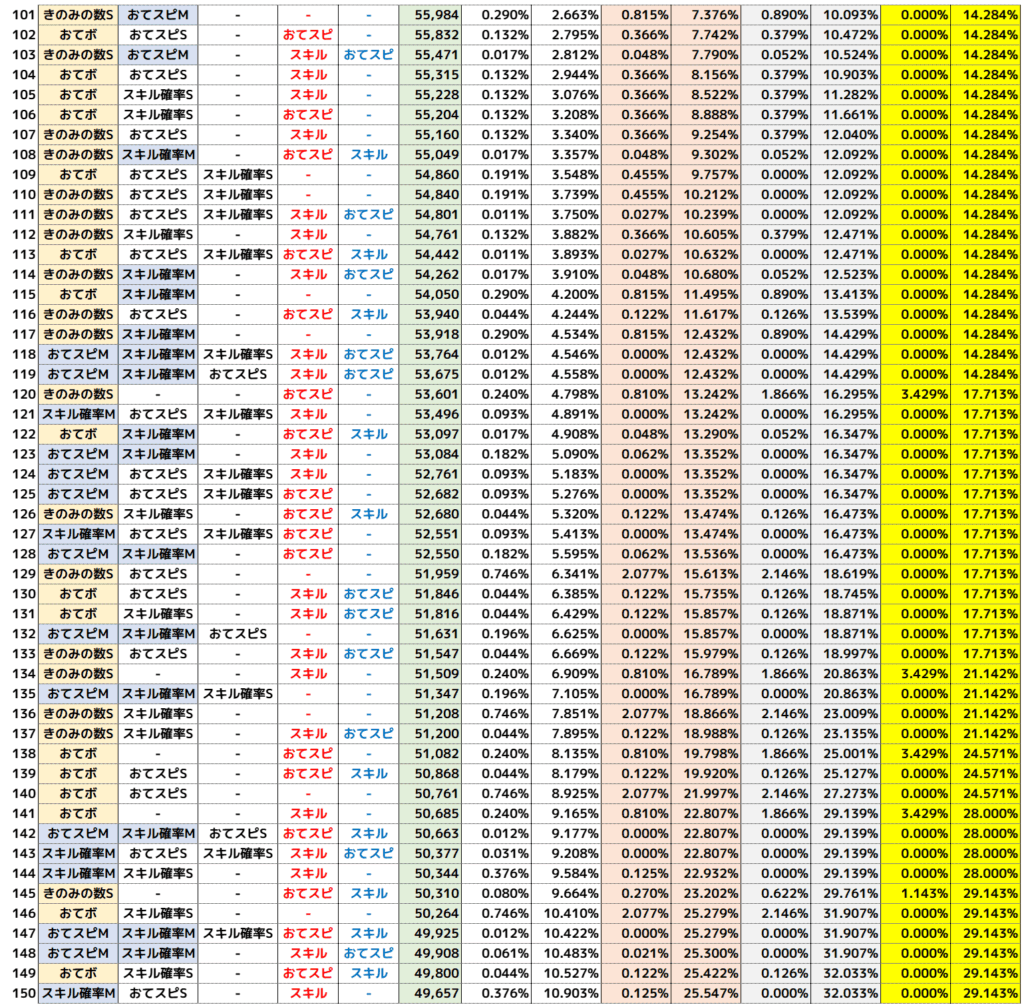Click the 15.613% cell in row 129
The image size is (1024, 1007).
click(706, 574)
